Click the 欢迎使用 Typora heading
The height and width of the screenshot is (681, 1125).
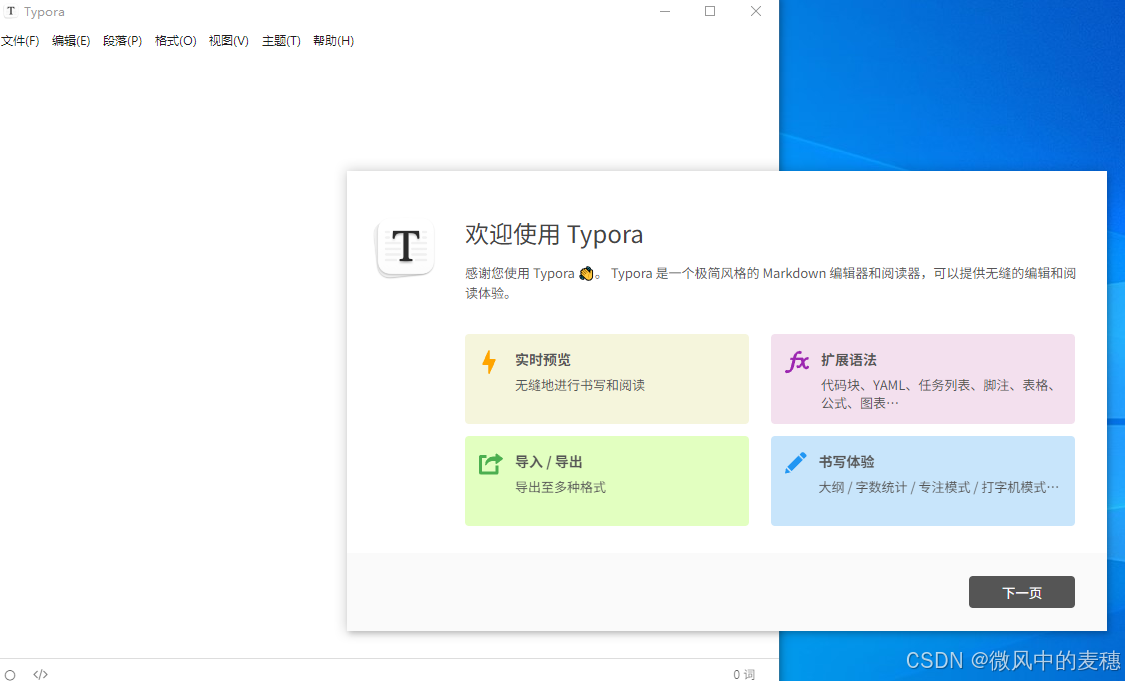(554, 235)
